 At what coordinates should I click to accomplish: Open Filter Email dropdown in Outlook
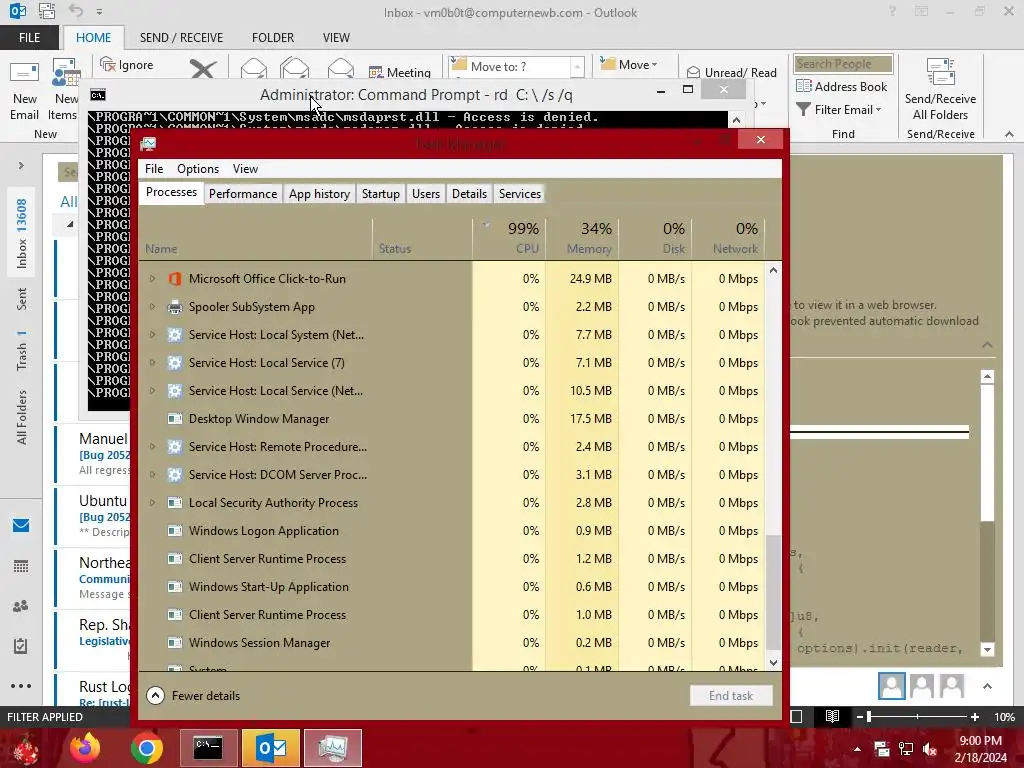coord(839,110)
